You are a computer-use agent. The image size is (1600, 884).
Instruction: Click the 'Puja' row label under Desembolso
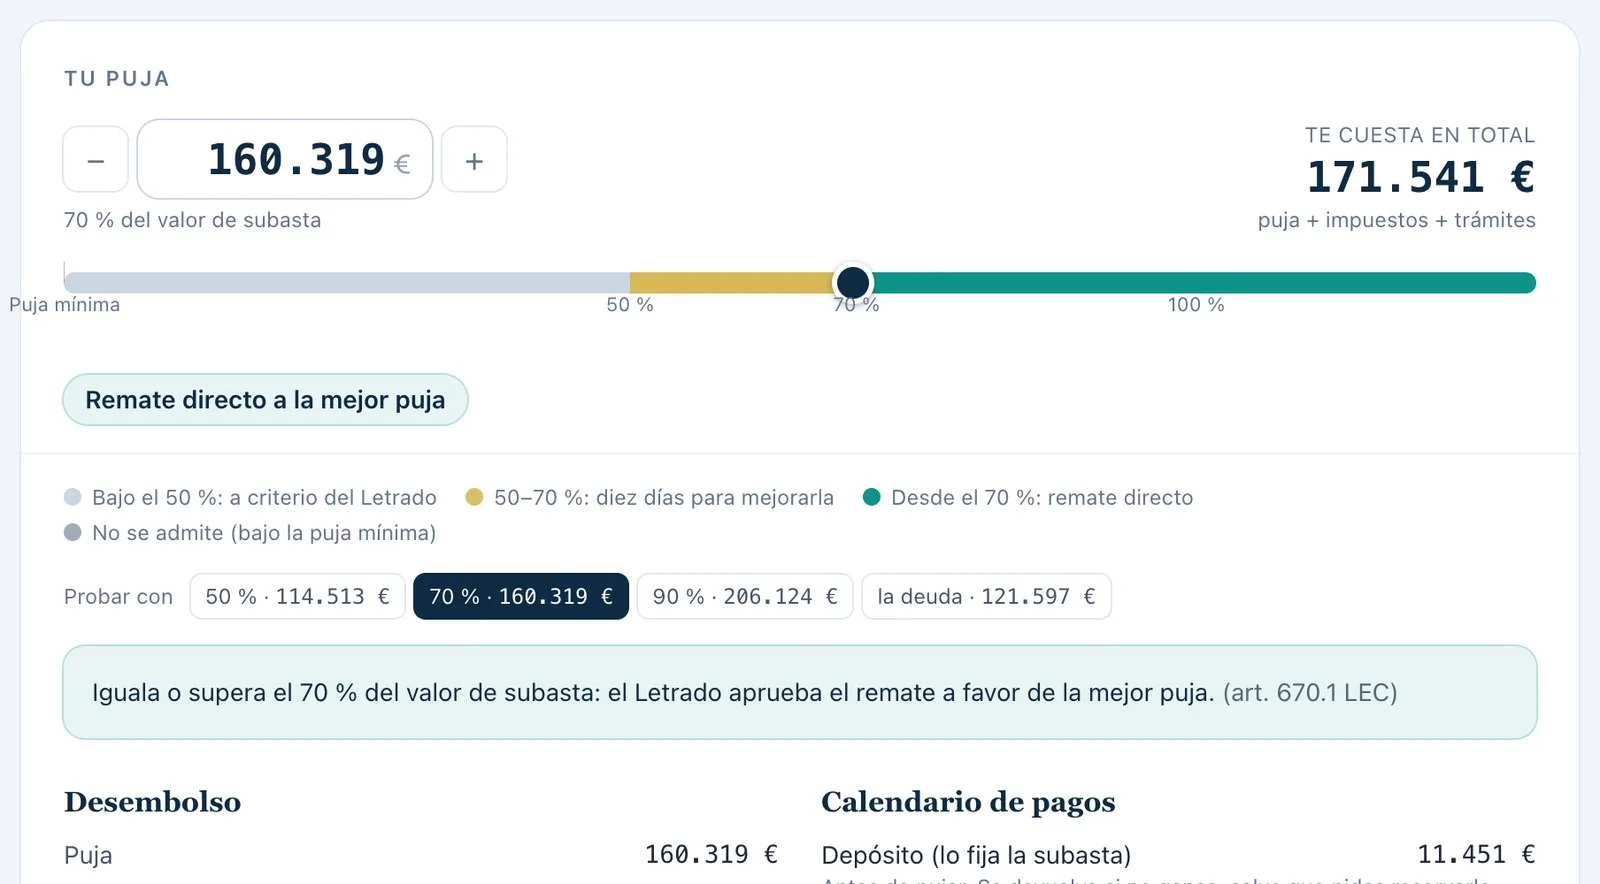88,855
